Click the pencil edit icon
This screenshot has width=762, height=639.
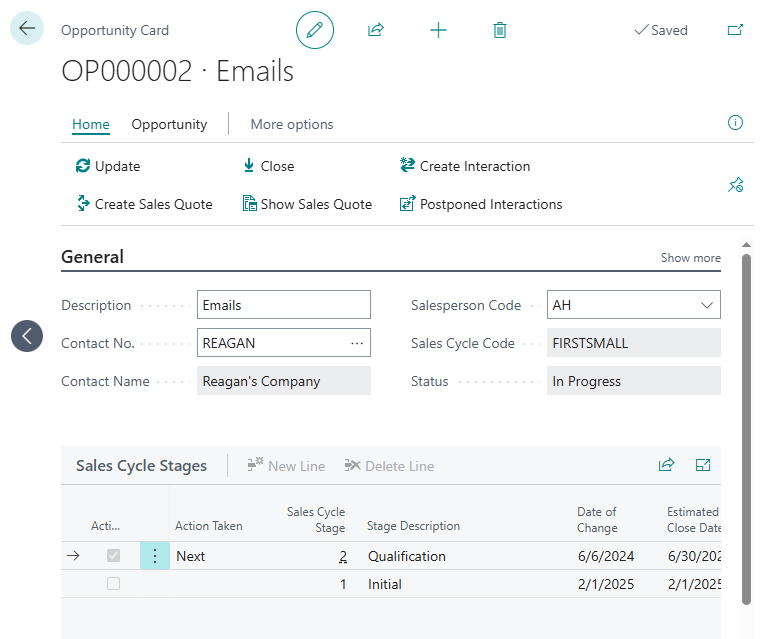[x=314, y=30]
